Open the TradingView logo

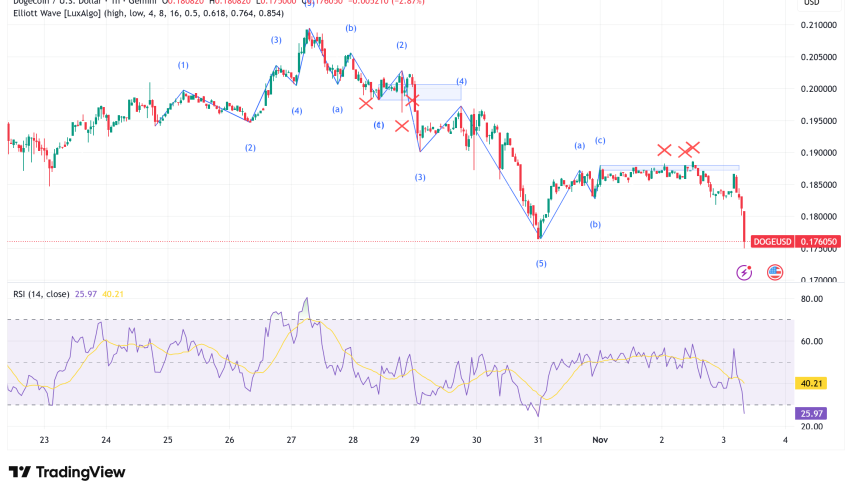67,471
